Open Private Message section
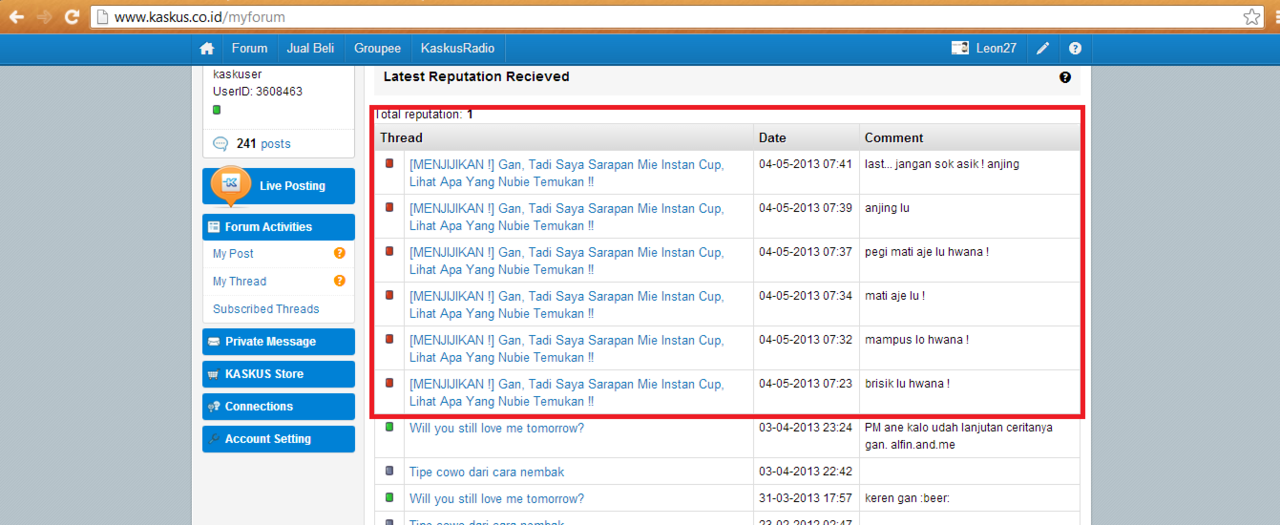Image resolution: width=1280 pixels, height=525 pixels. [270, 342]
